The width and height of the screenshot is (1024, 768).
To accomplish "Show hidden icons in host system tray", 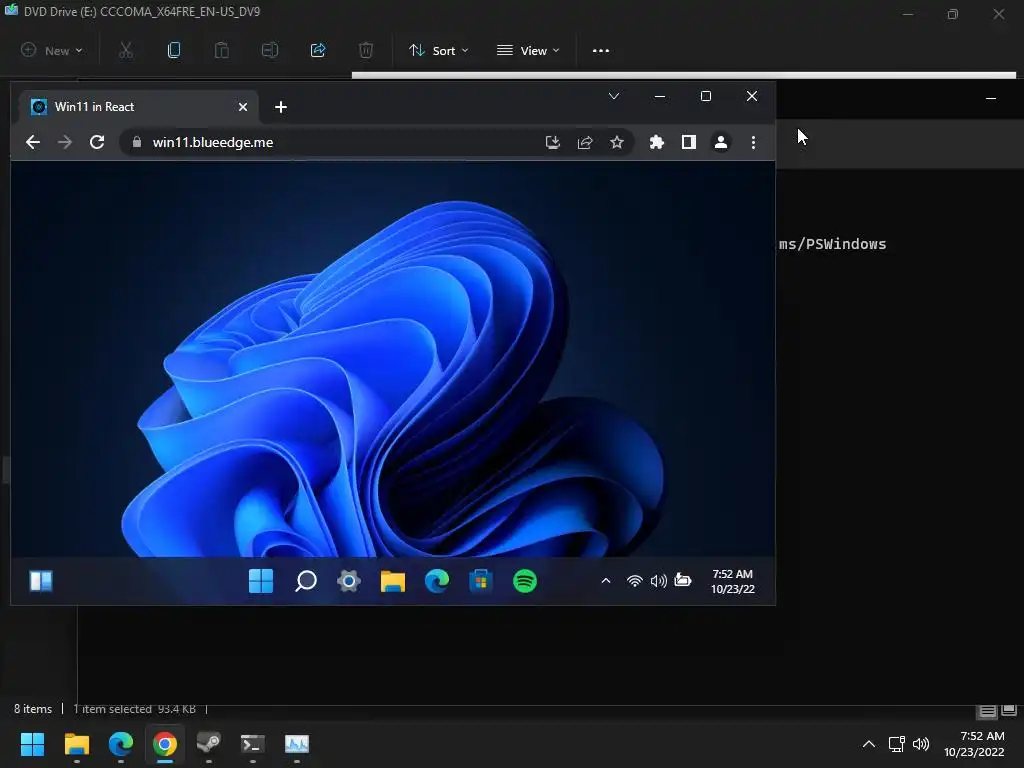I will (x=869, y=744).
